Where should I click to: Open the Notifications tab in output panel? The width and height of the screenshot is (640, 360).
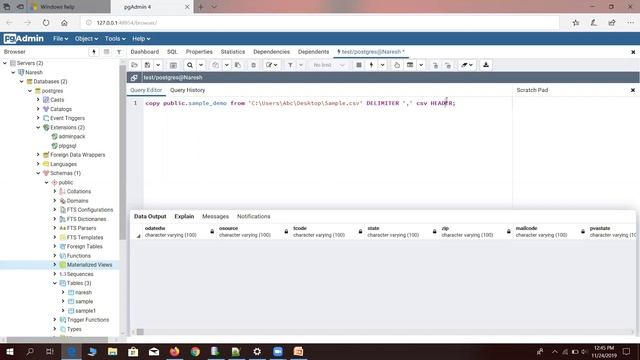pos(253,216)
